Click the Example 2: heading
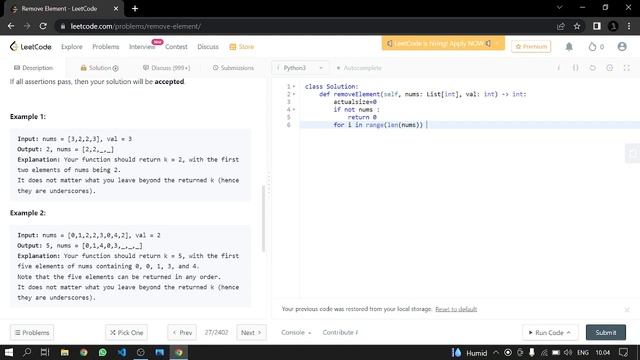 (28, 213)
